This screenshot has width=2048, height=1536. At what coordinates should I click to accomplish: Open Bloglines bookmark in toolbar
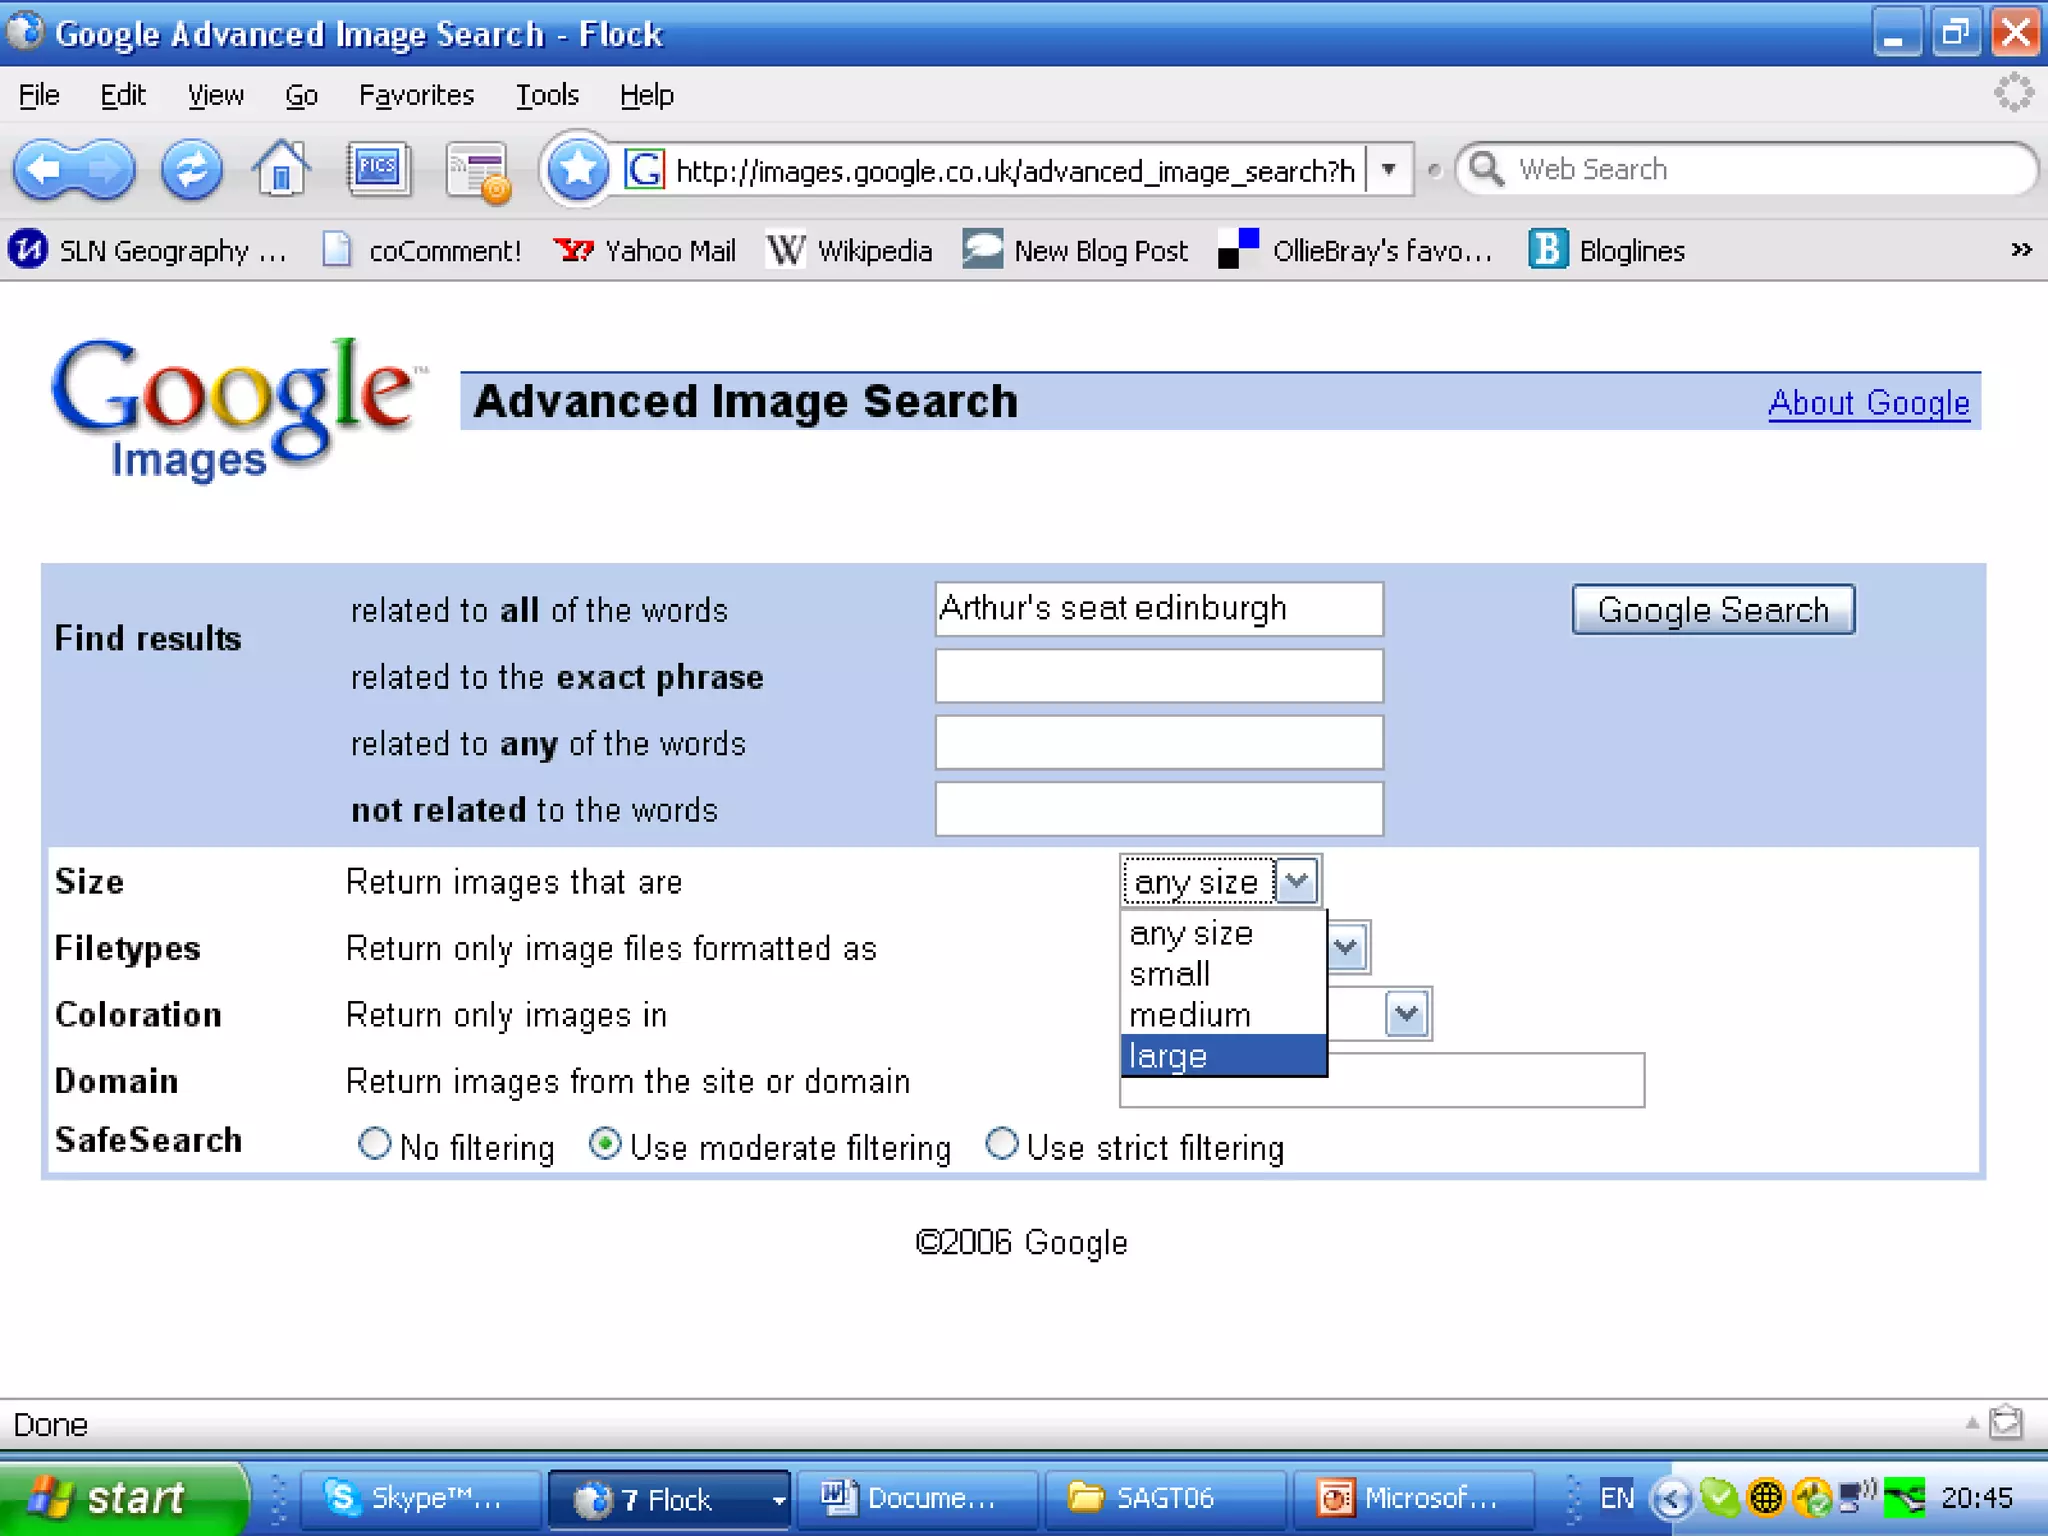[x=1607, y=250]
